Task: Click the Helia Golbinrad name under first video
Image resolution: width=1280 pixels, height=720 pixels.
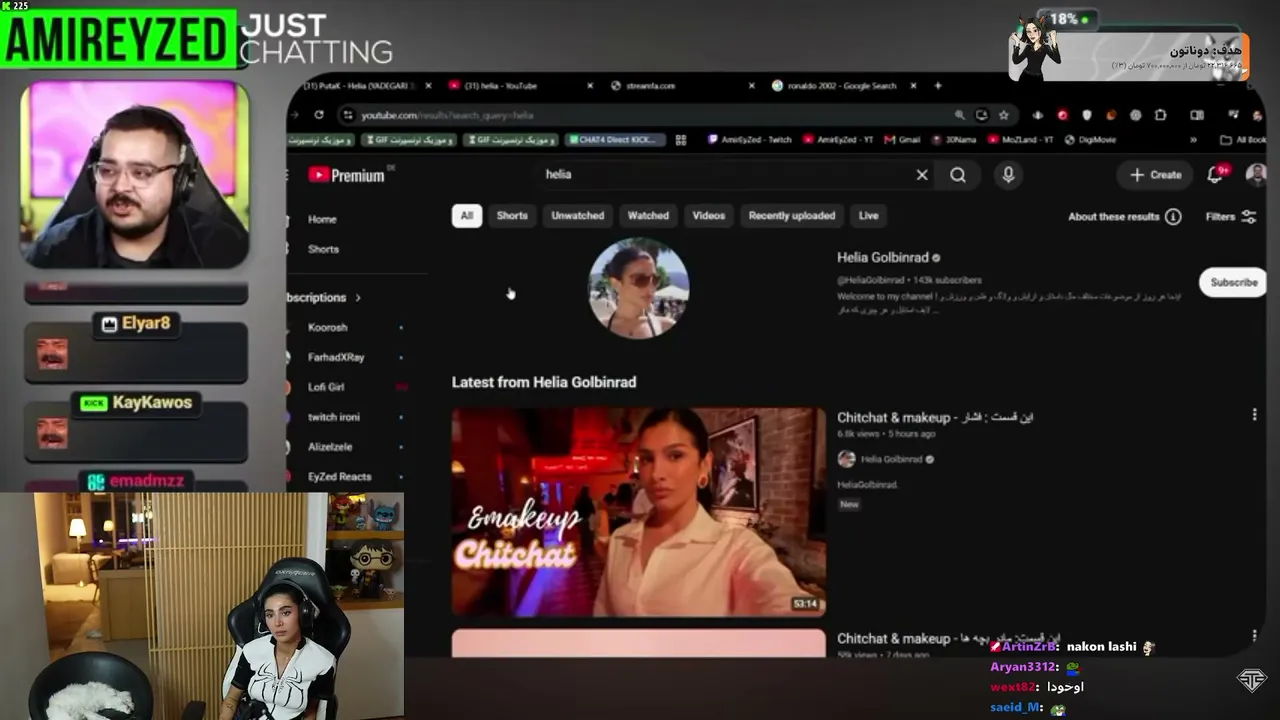Action: (891, 459)
